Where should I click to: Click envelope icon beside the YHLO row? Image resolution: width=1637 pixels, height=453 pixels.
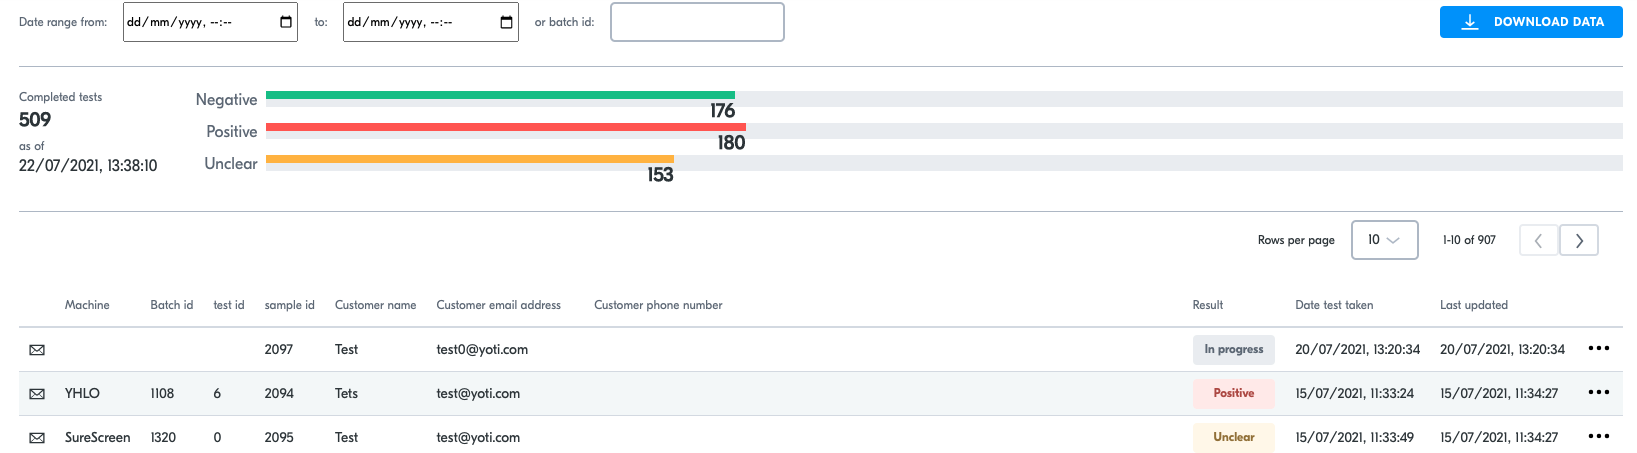click(37, 394)
